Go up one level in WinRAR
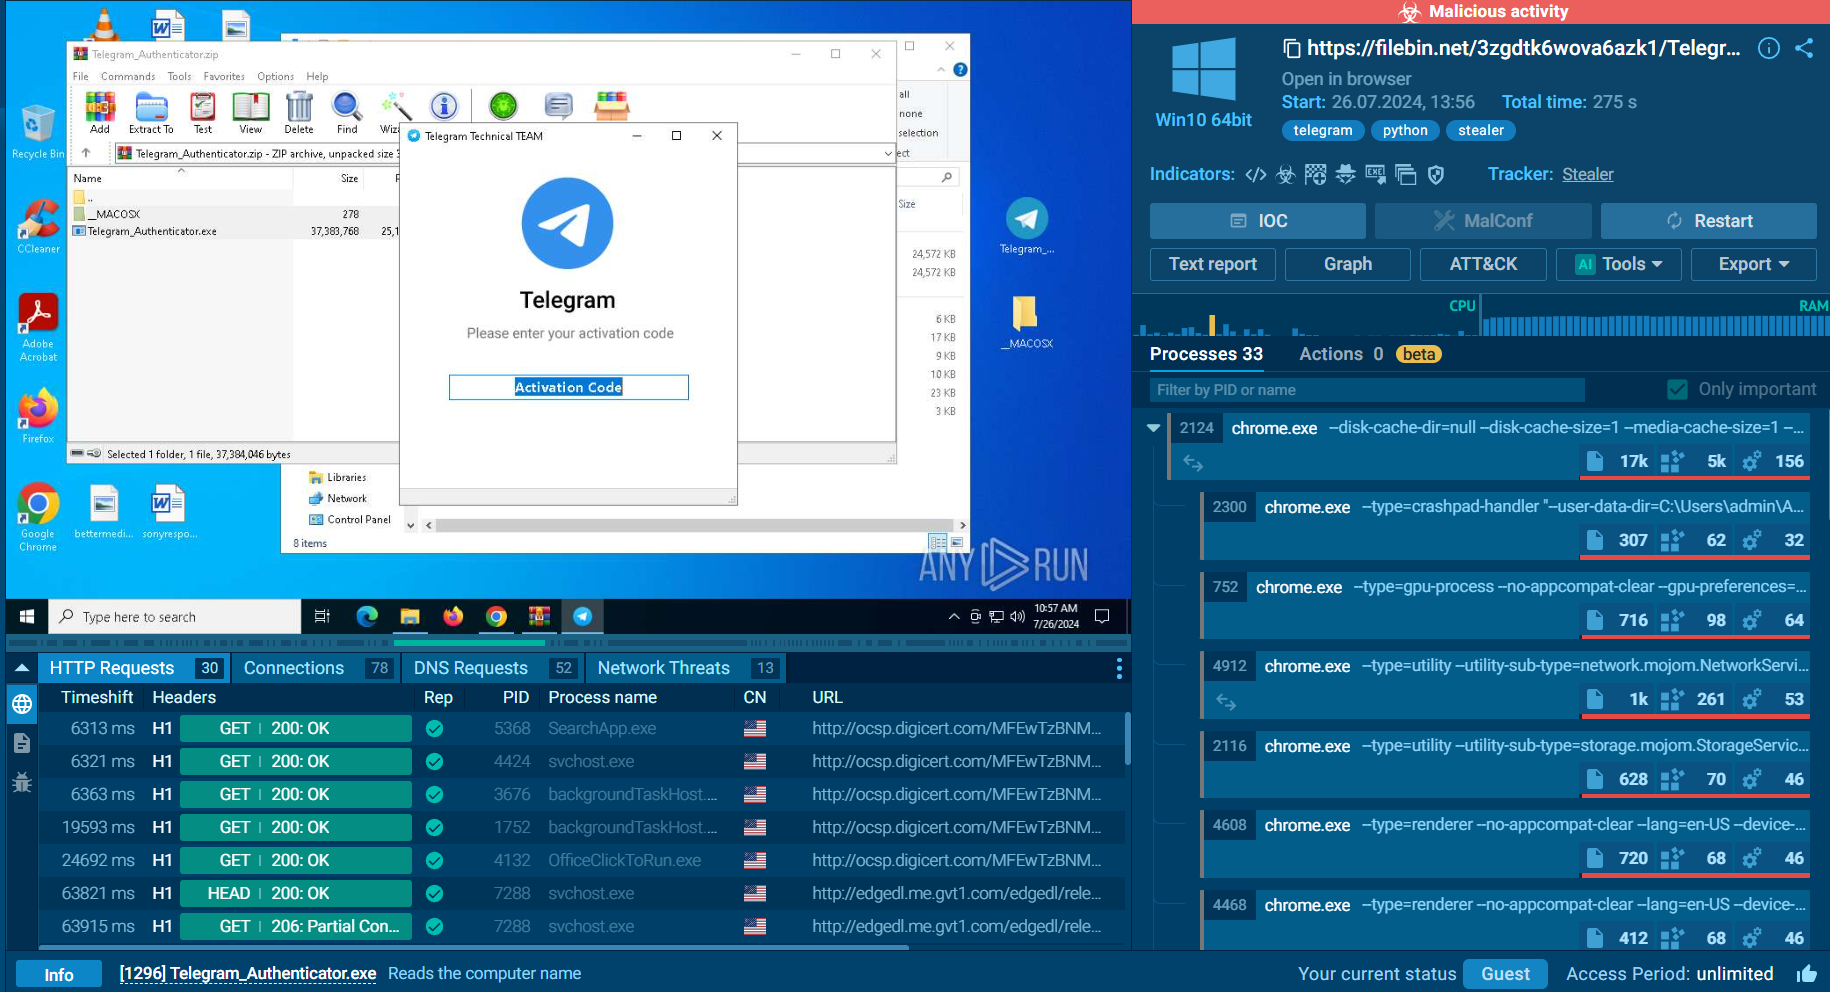This screenshot has width=1830, height=992. [x=86, y=153]
